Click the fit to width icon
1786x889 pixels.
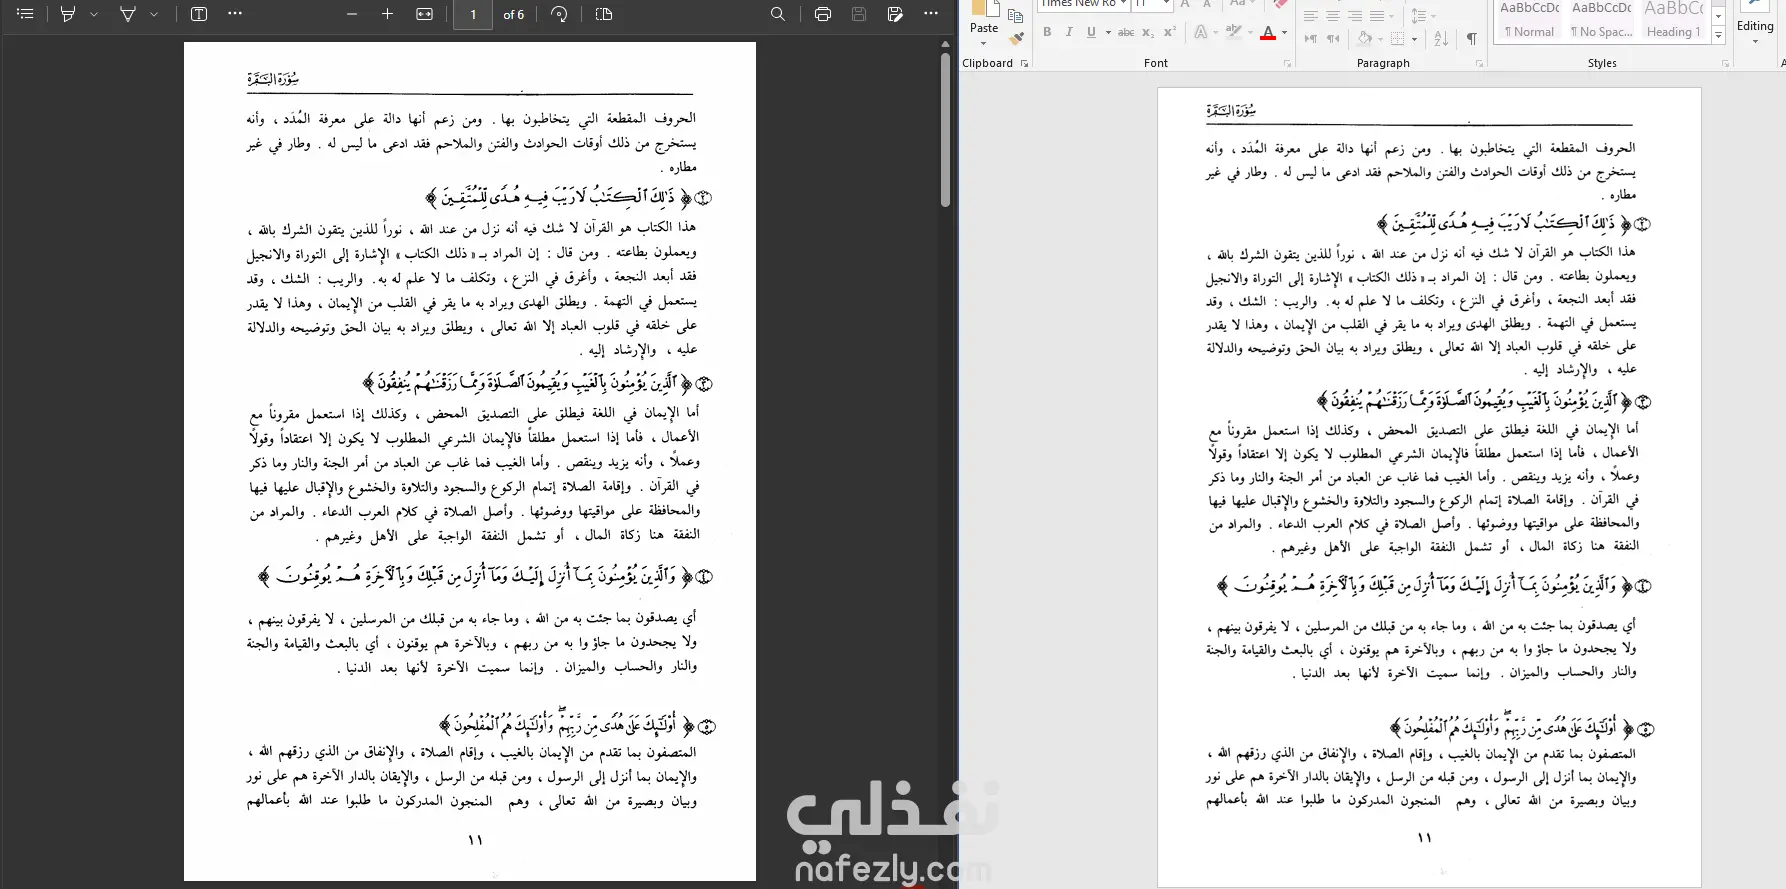[x=425, y=14]
